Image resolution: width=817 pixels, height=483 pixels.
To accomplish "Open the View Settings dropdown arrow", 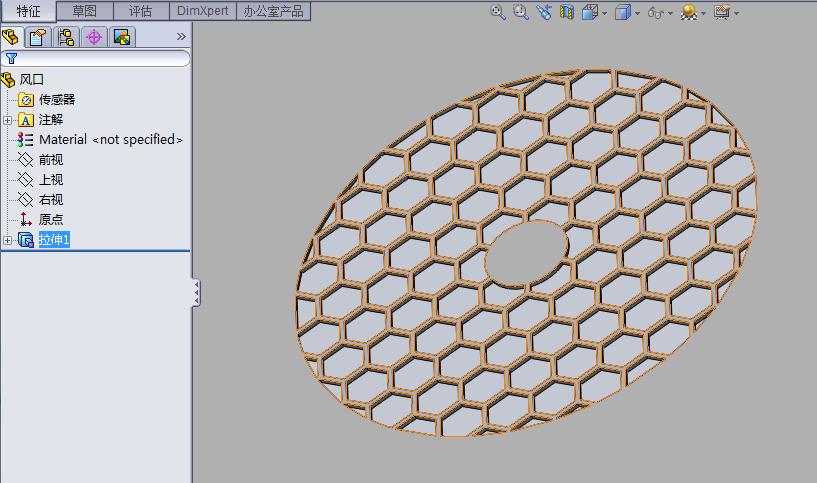I will [736, 14].
